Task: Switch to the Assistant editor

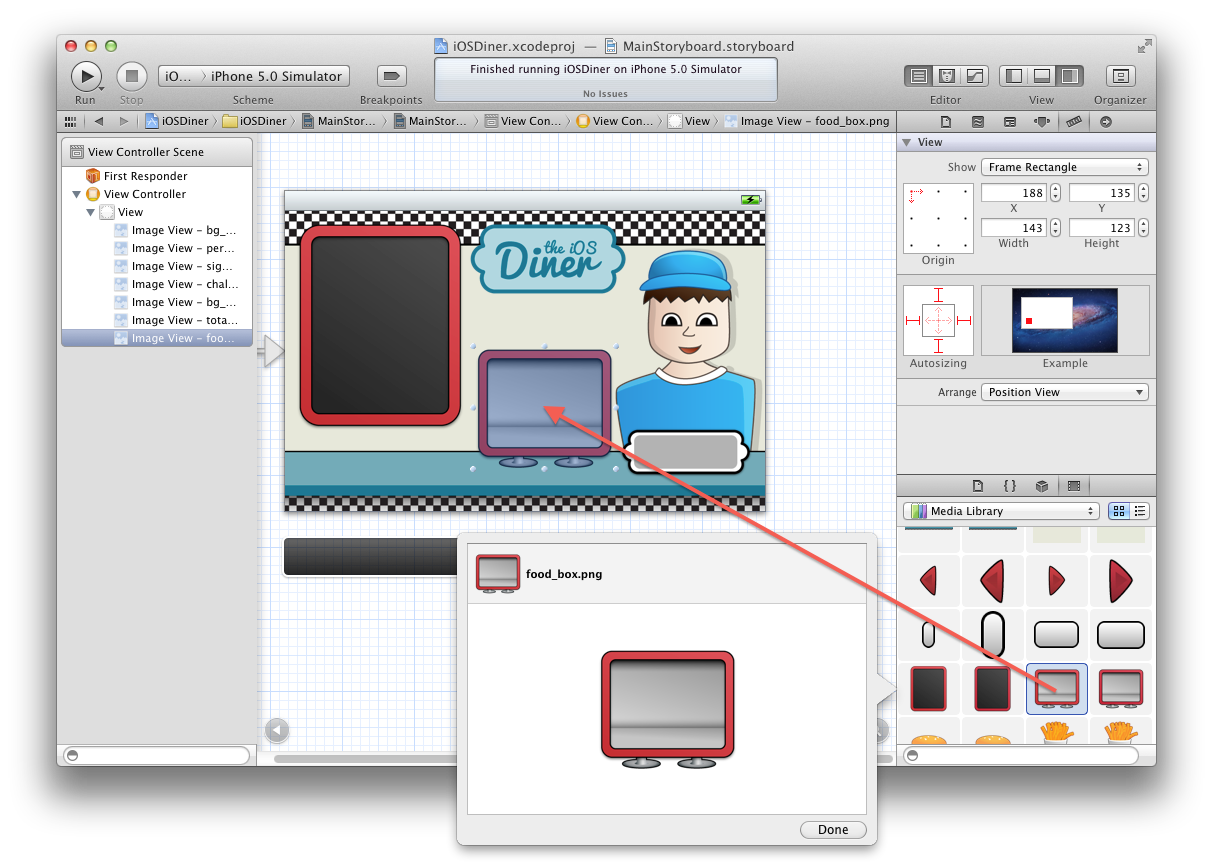Action: click(946, 76)
